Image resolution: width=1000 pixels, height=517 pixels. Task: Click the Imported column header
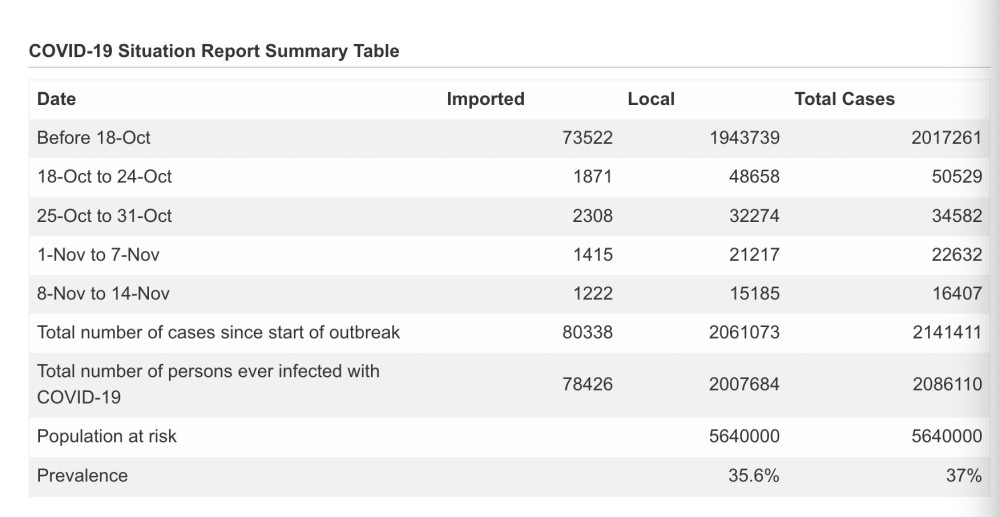(485, 99)
